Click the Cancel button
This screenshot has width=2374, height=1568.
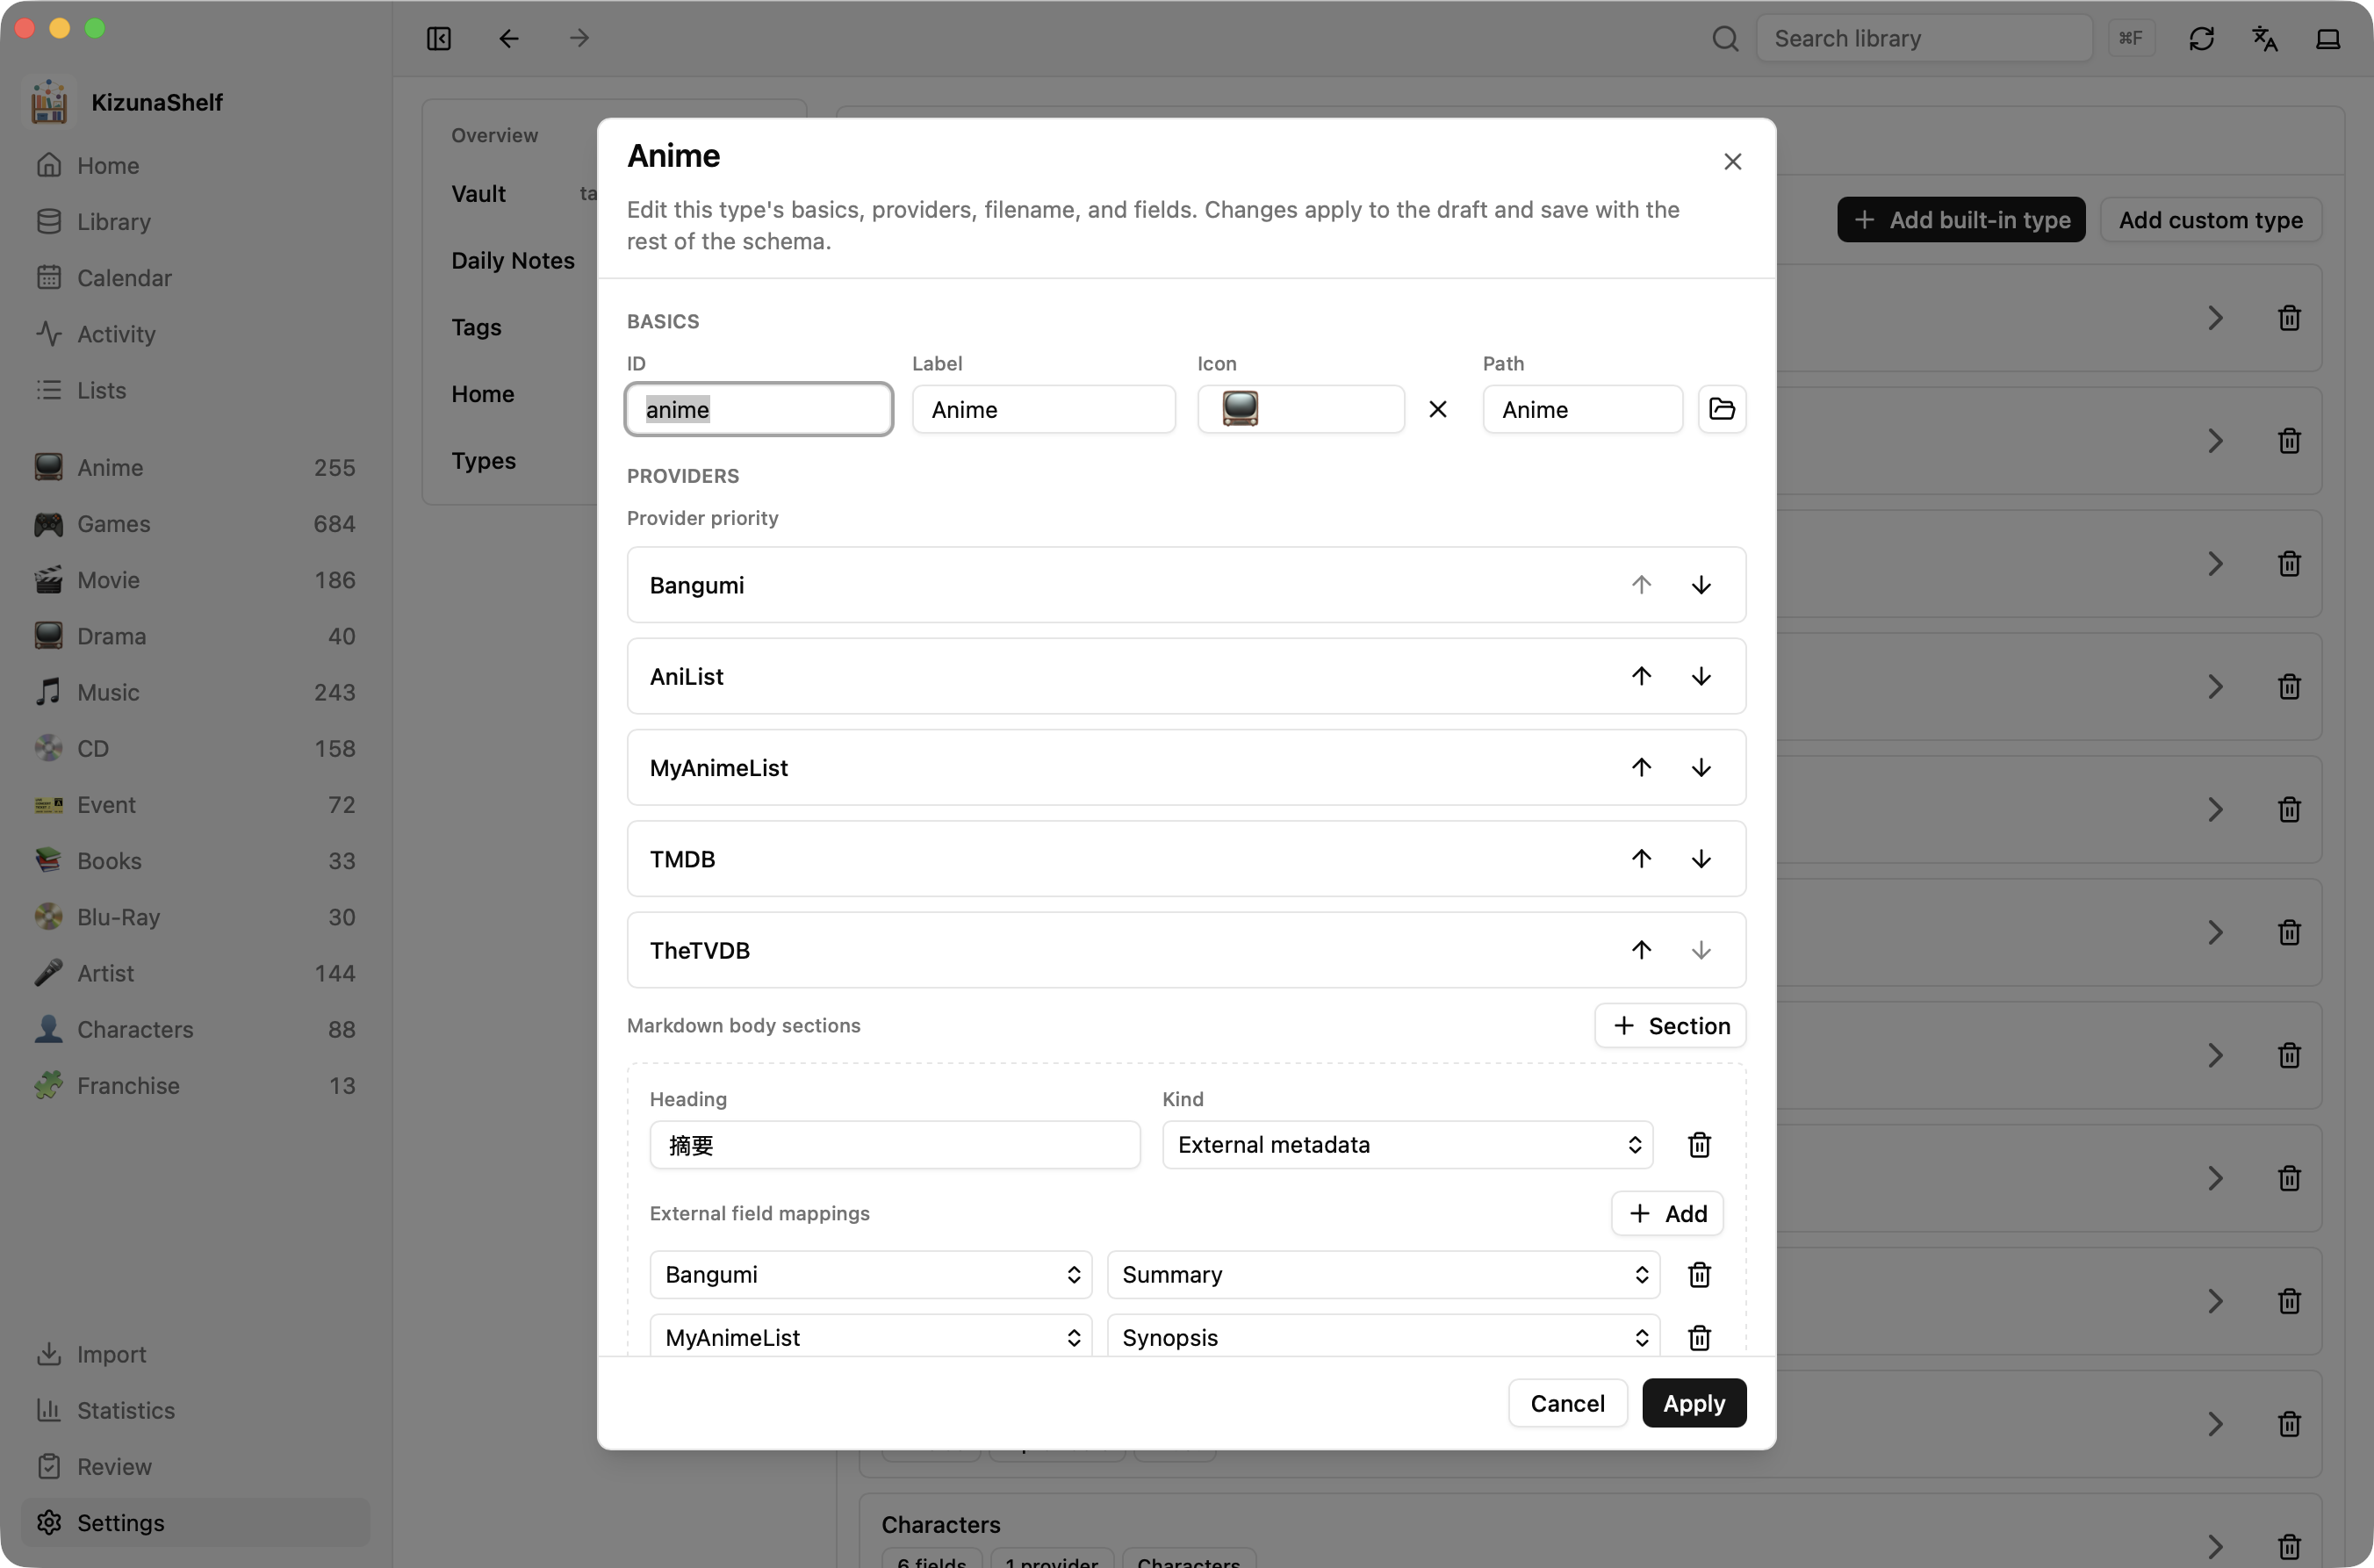coord(1567,1403)
